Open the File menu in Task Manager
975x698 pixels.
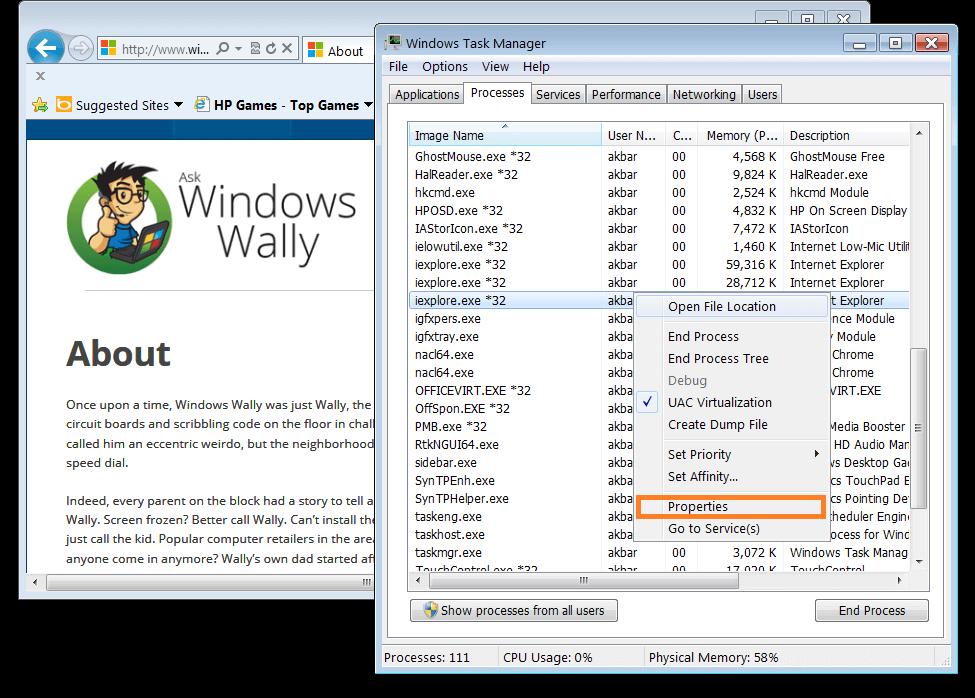click(398, 67)
